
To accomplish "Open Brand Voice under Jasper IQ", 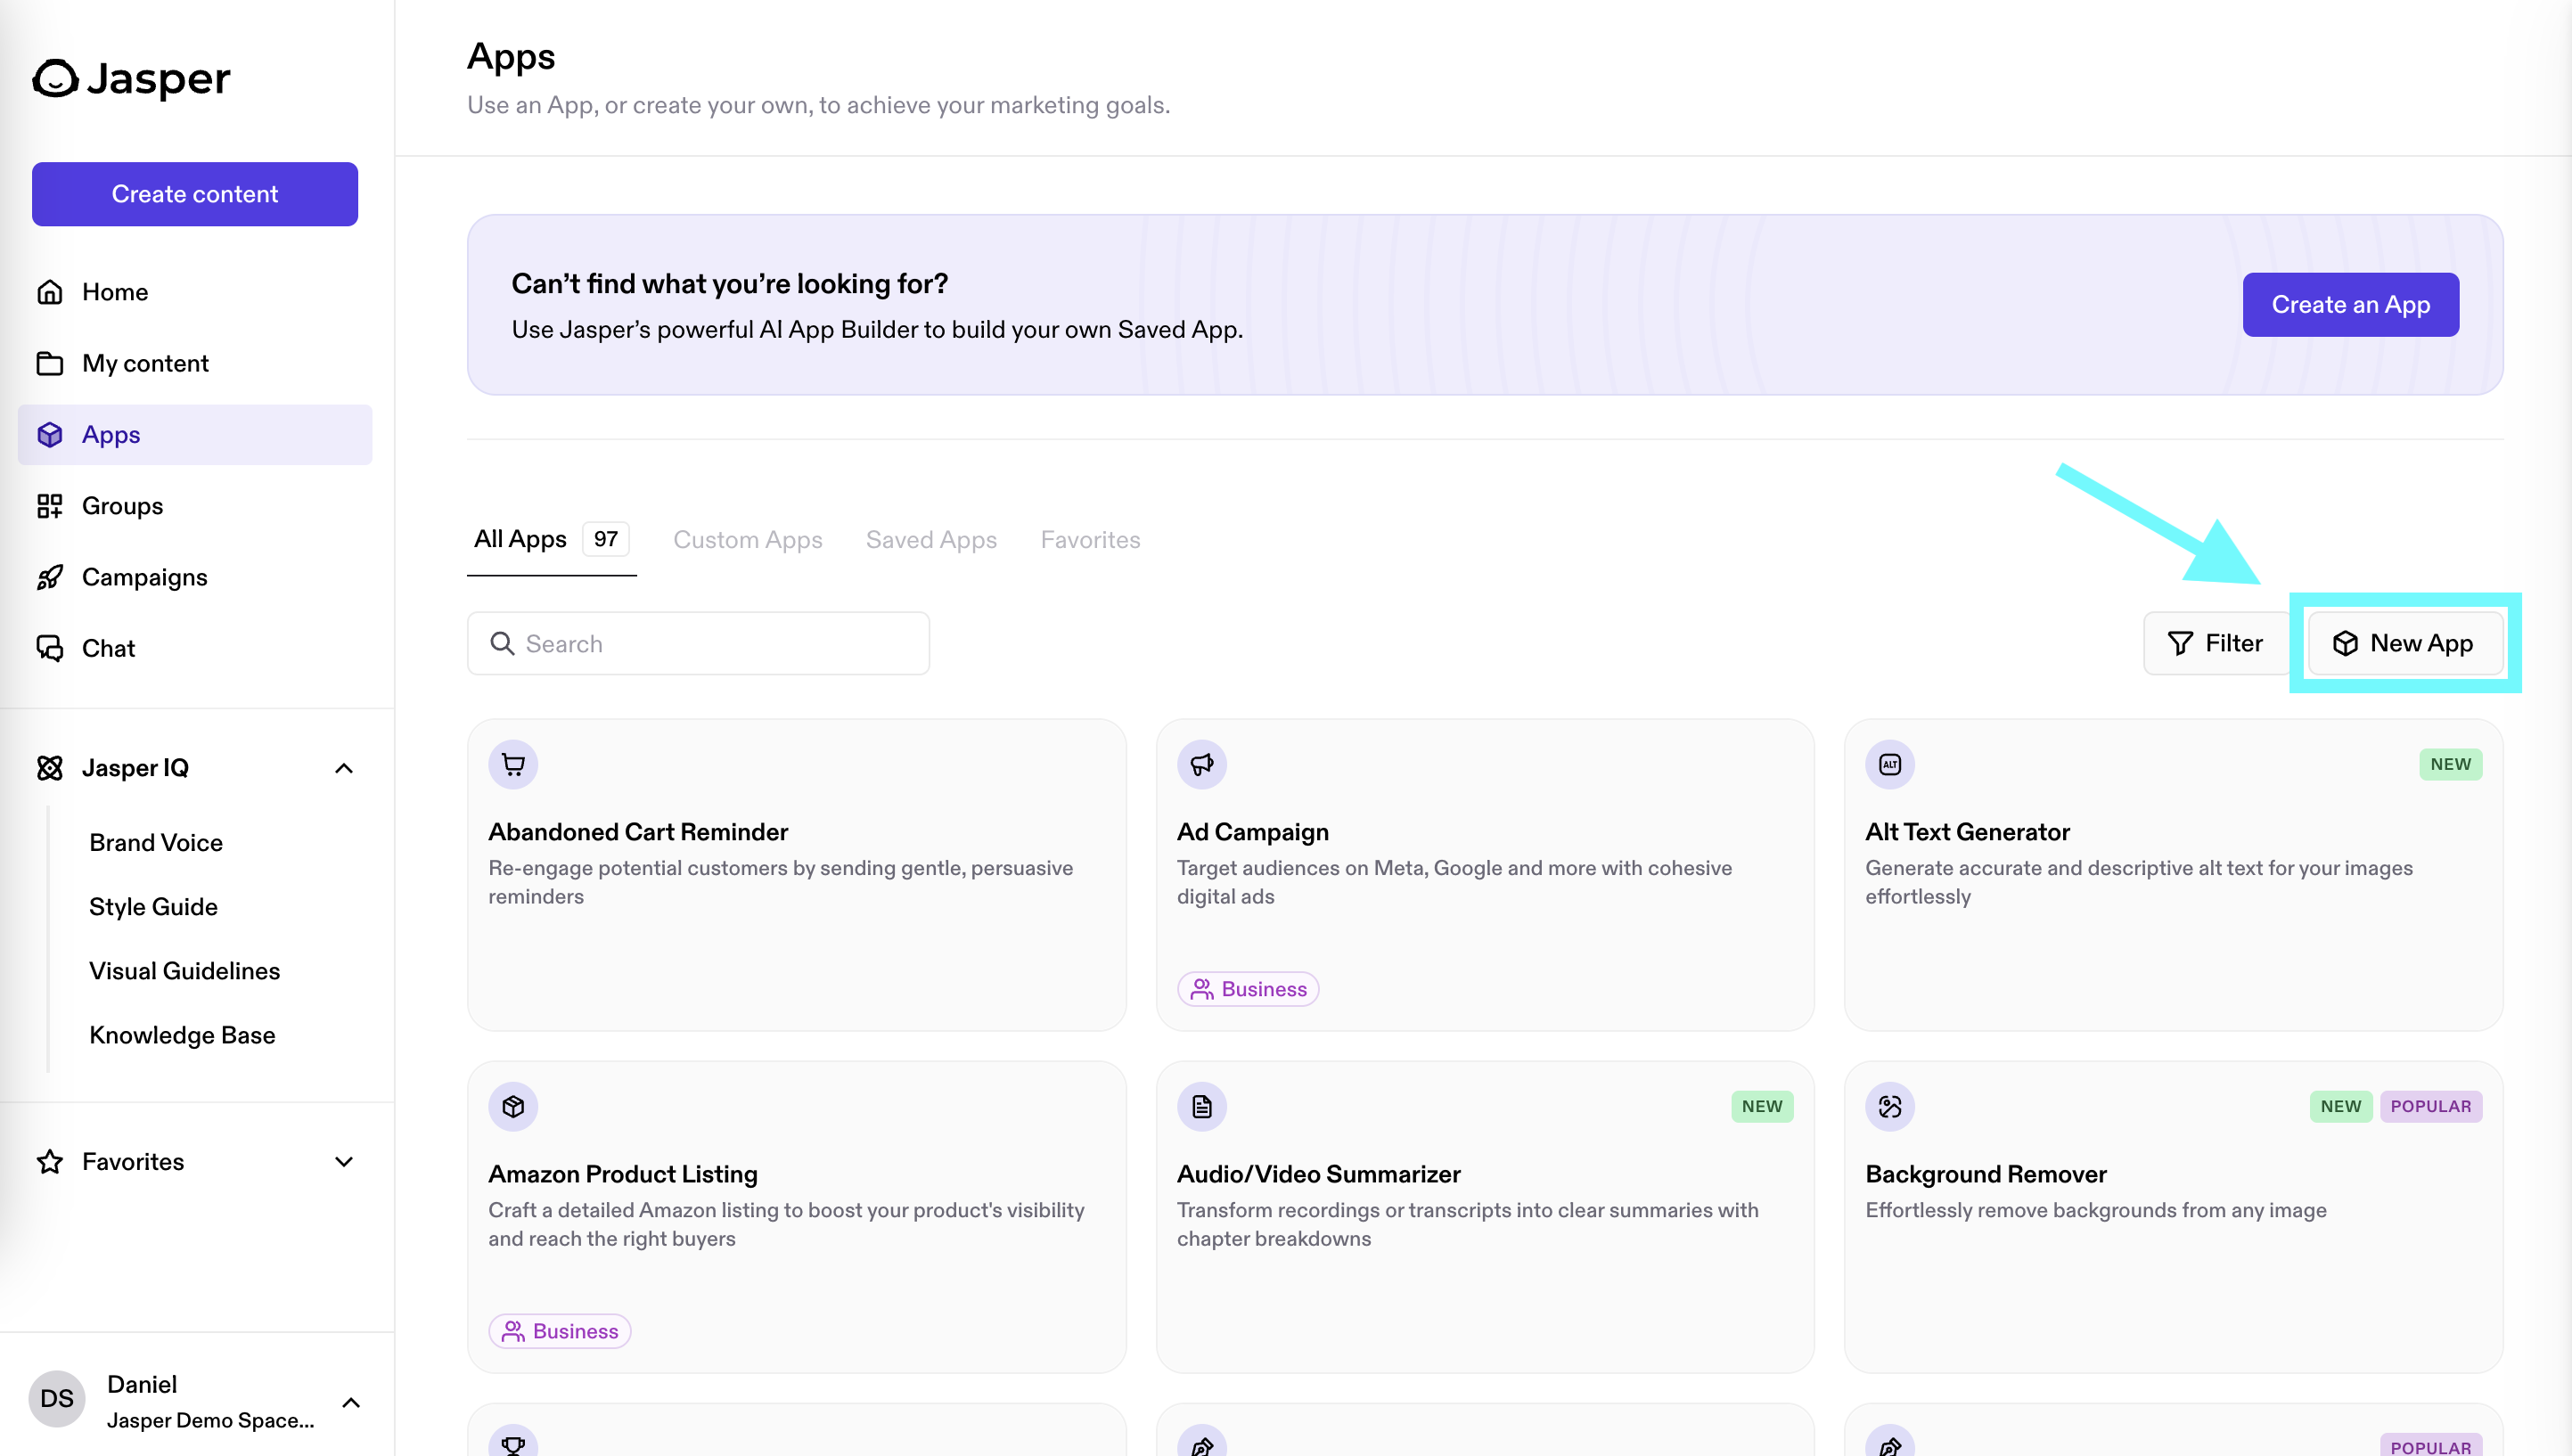I will click(x=156, y=843).
